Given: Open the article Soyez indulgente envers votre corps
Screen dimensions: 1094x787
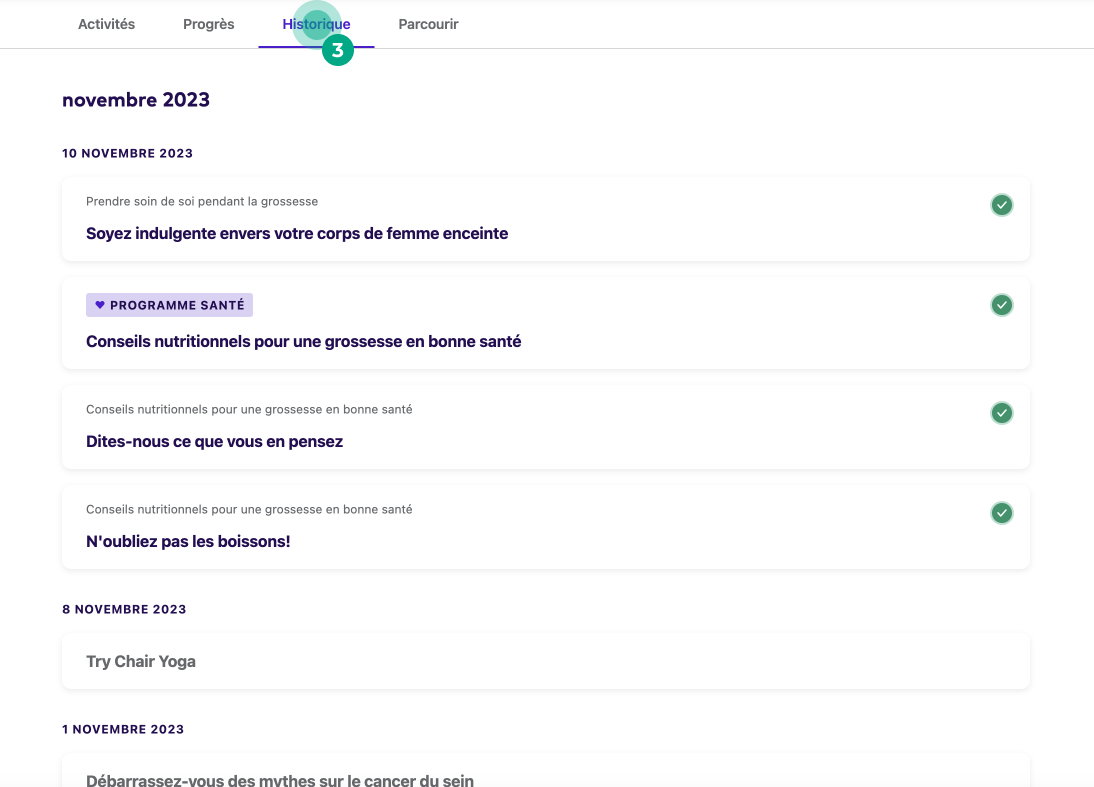Looking at the screenshot, I should point(297,233).
